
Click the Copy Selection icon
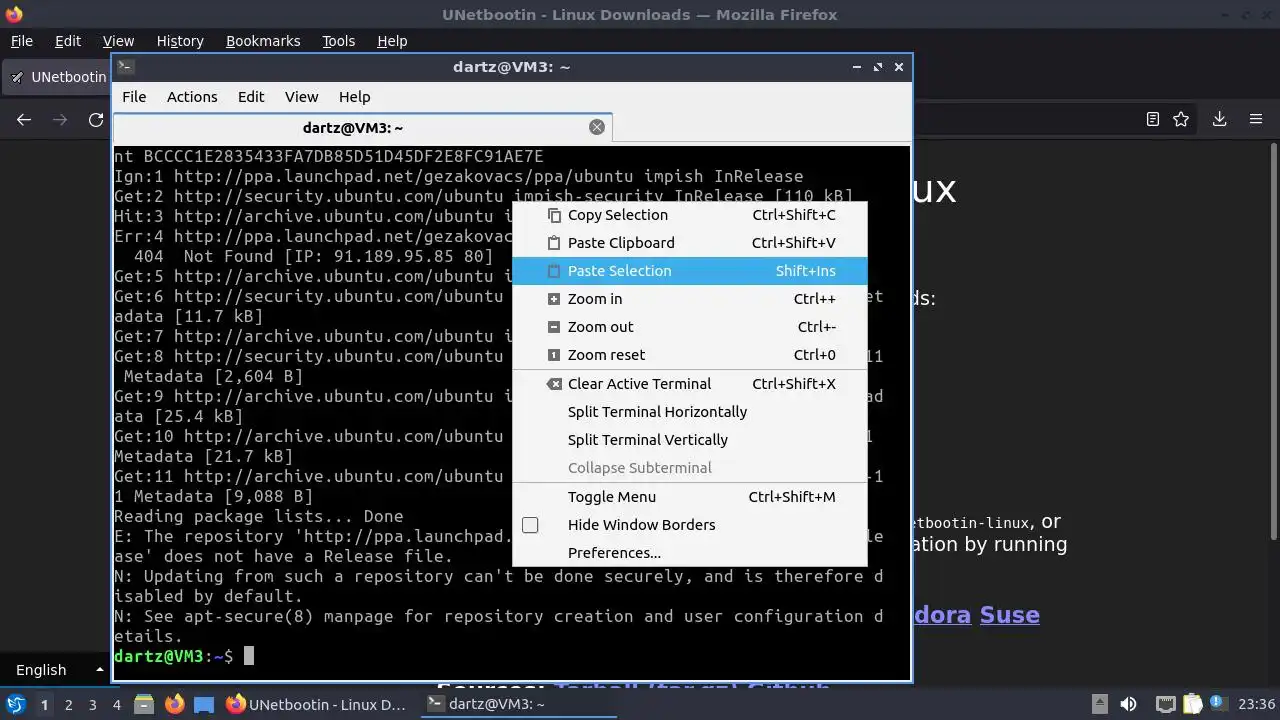(x=553, y=215)
